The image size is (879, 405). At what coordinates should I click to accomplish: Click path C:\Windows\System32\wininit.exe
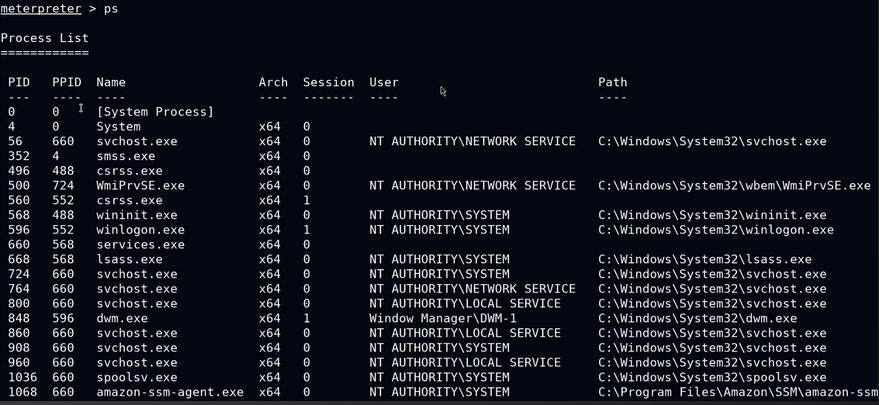(x=712, y=215)
